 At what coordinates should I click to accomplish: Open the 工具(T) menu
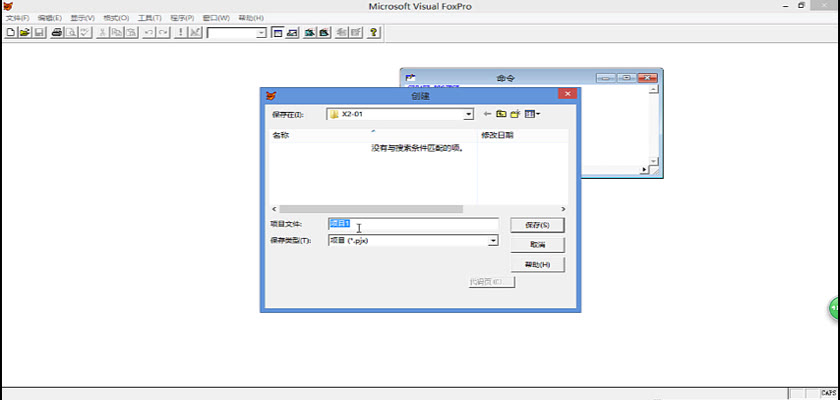click(149, 18)
